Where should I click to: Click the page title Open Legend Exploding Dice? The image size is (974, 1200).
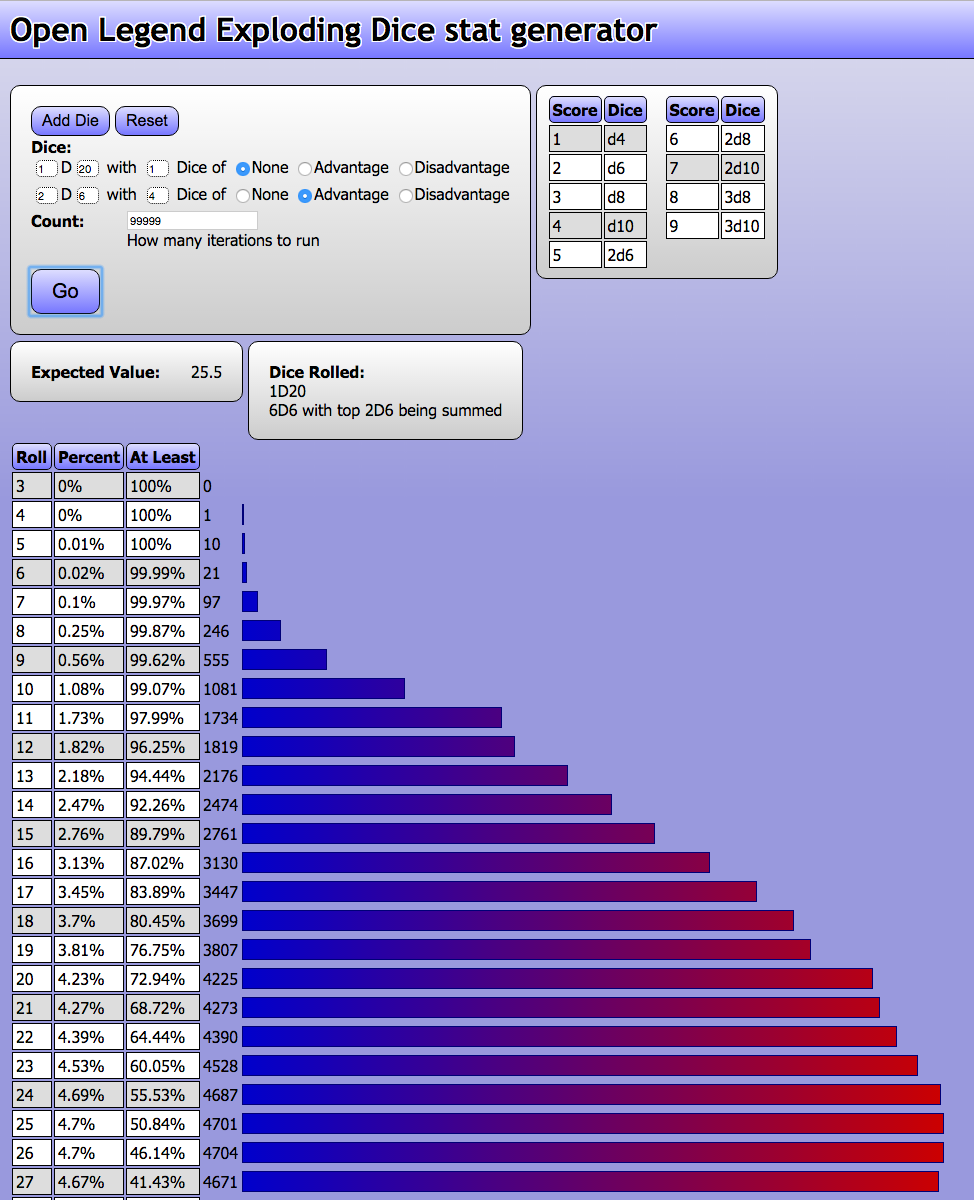click(x=333, y=30)
